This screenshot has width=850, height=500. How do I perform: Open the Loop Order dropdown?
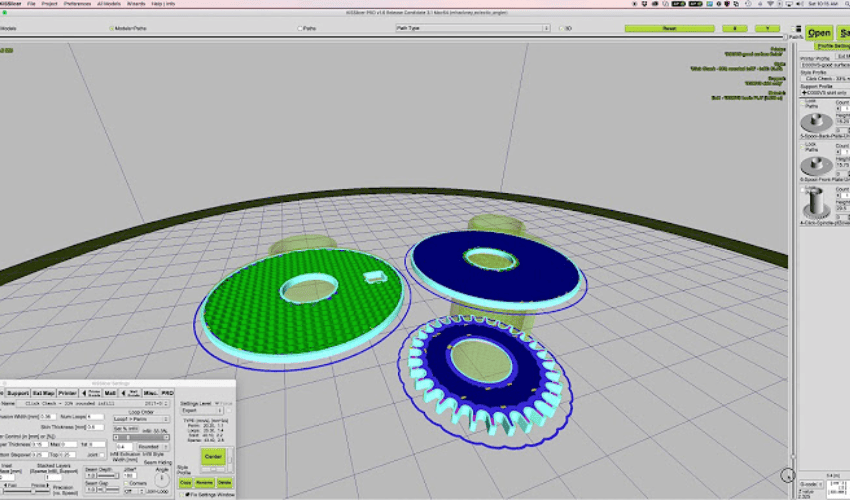pos(141,419)
